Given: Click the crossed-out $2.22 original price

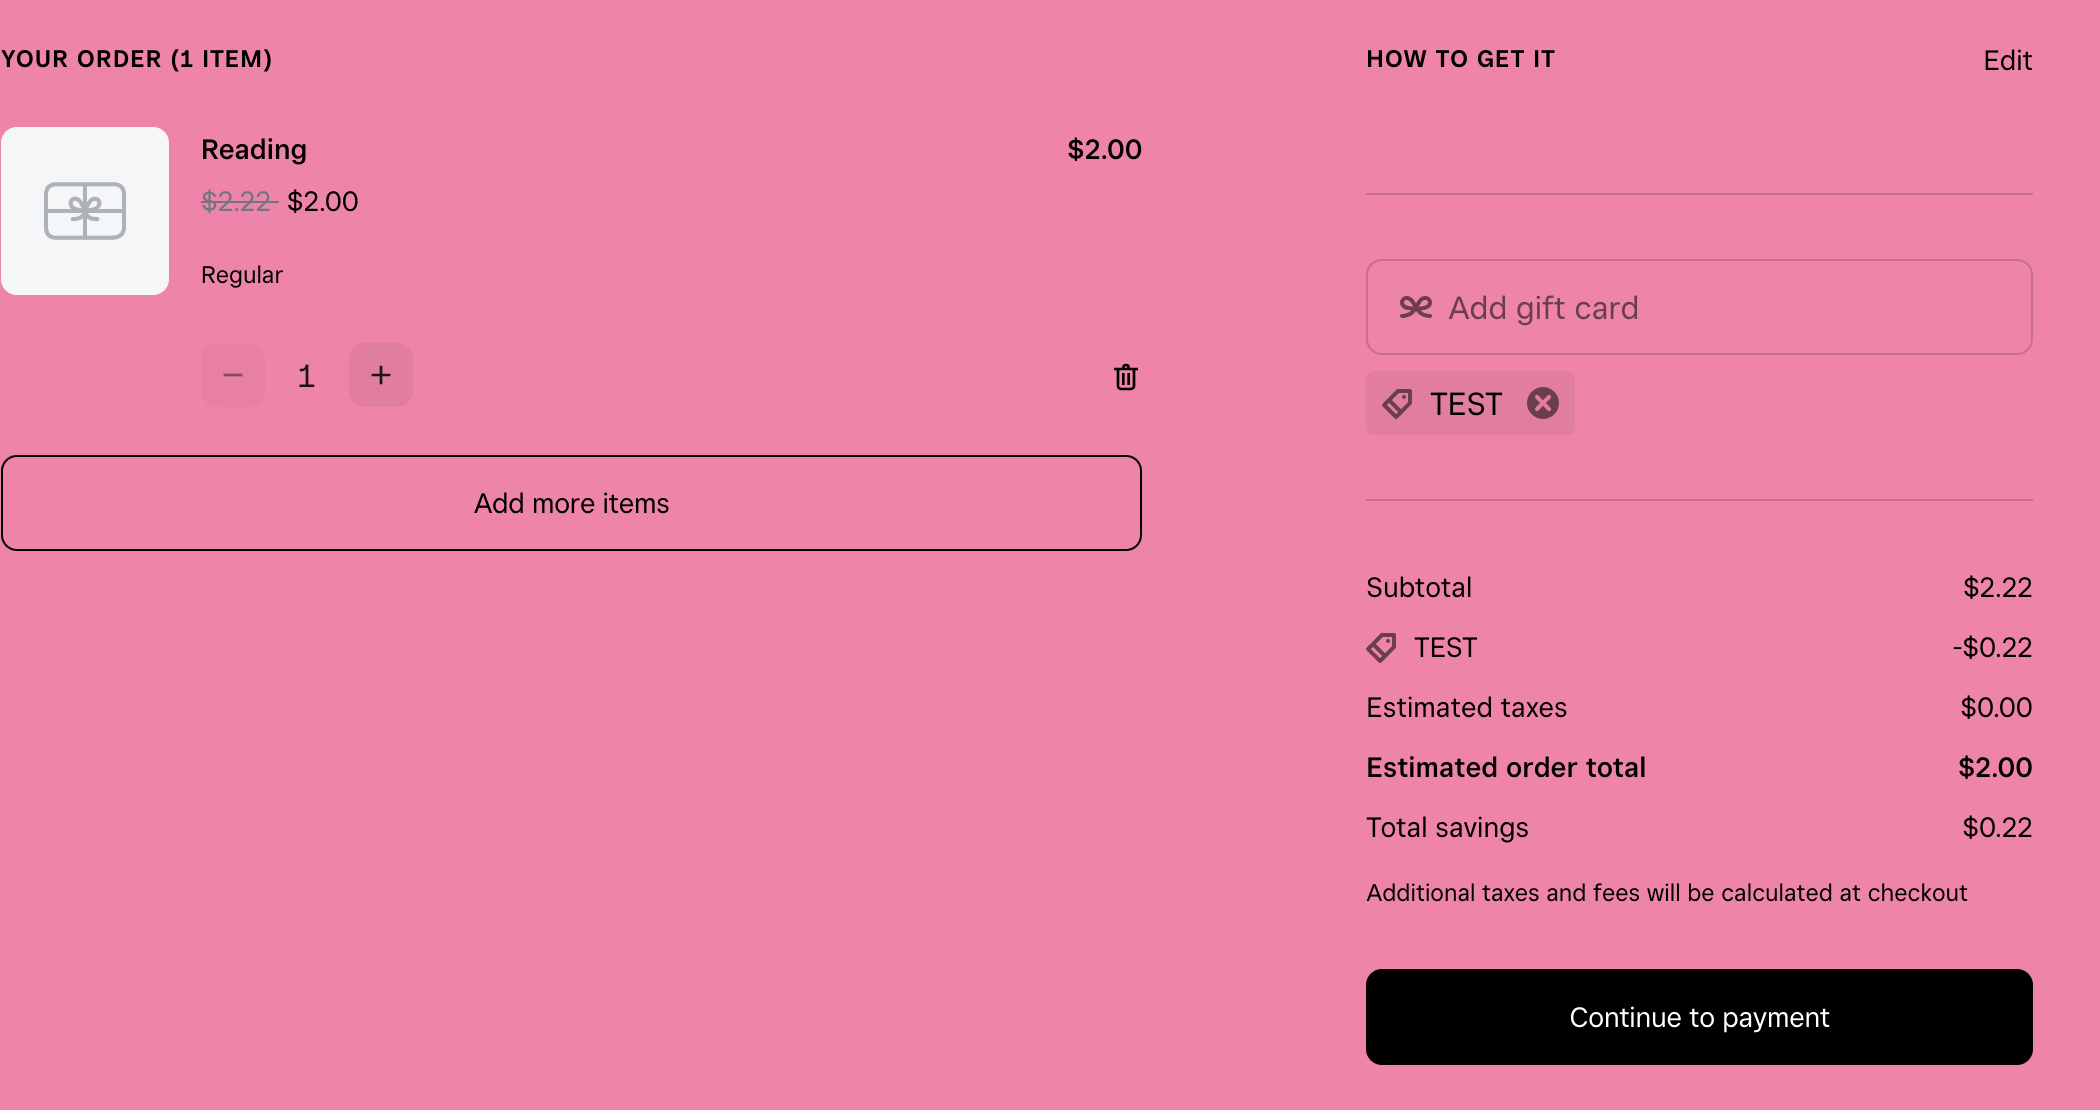Looking at the screenshot, I should click(x=238, y=201).
